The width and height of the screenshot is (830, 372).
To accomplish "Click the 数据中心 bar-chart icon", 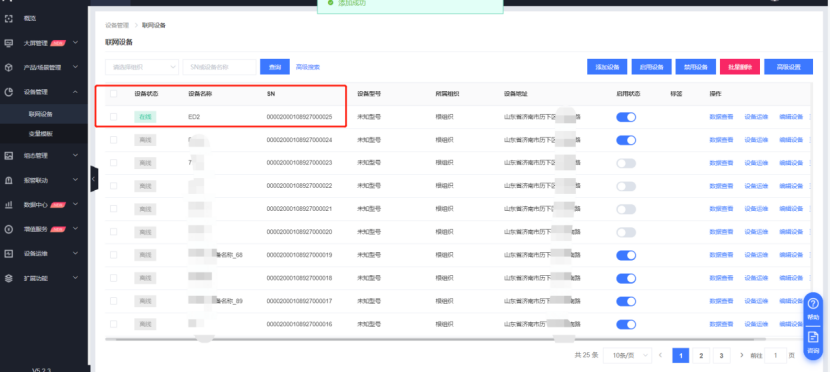I will click(x=8, y=205).
